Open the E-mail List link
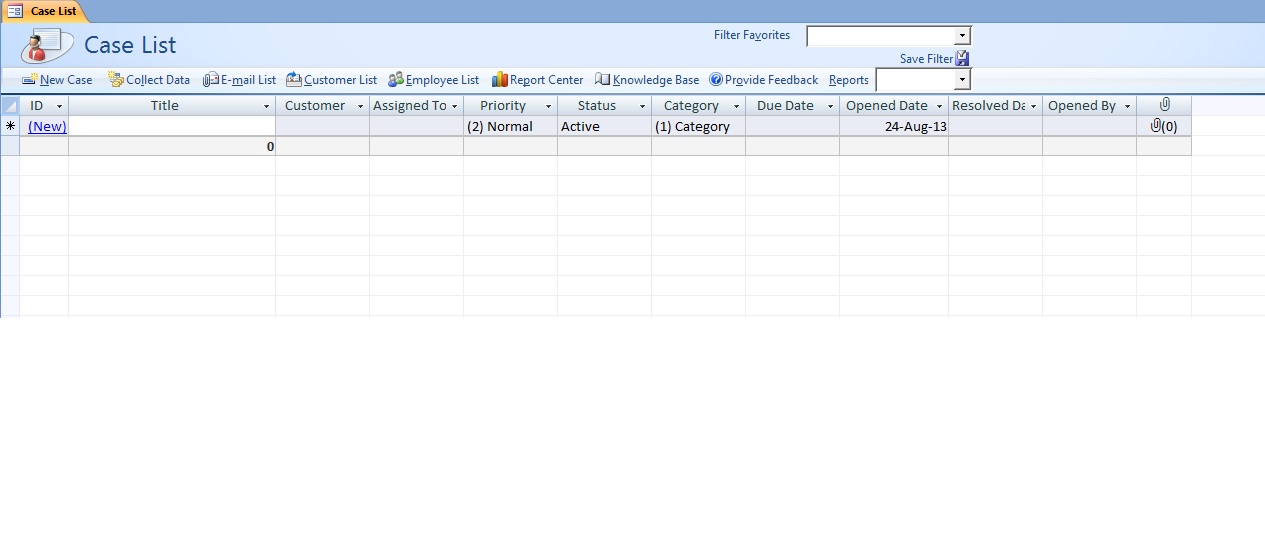This screenshot has height=540, width=1265. [248, 80]
